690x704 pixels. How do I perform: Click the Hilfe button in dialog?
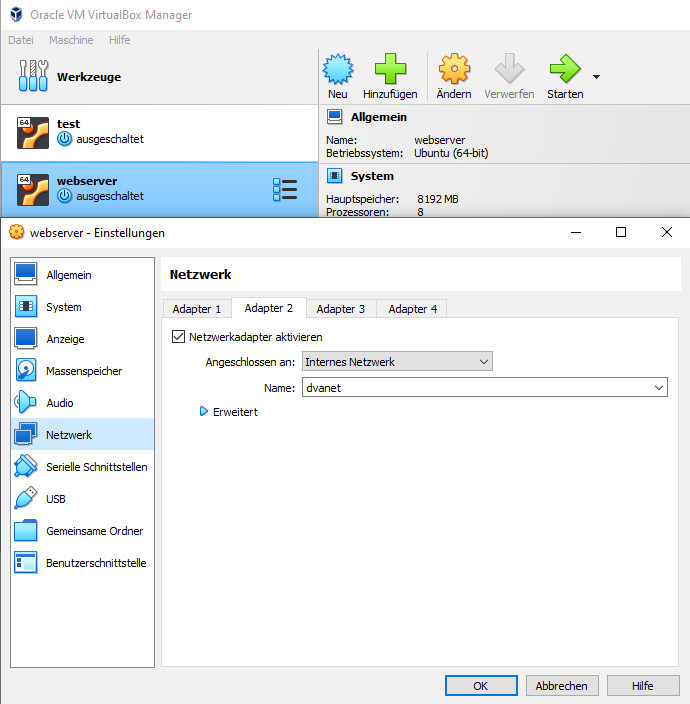(643, 686)
